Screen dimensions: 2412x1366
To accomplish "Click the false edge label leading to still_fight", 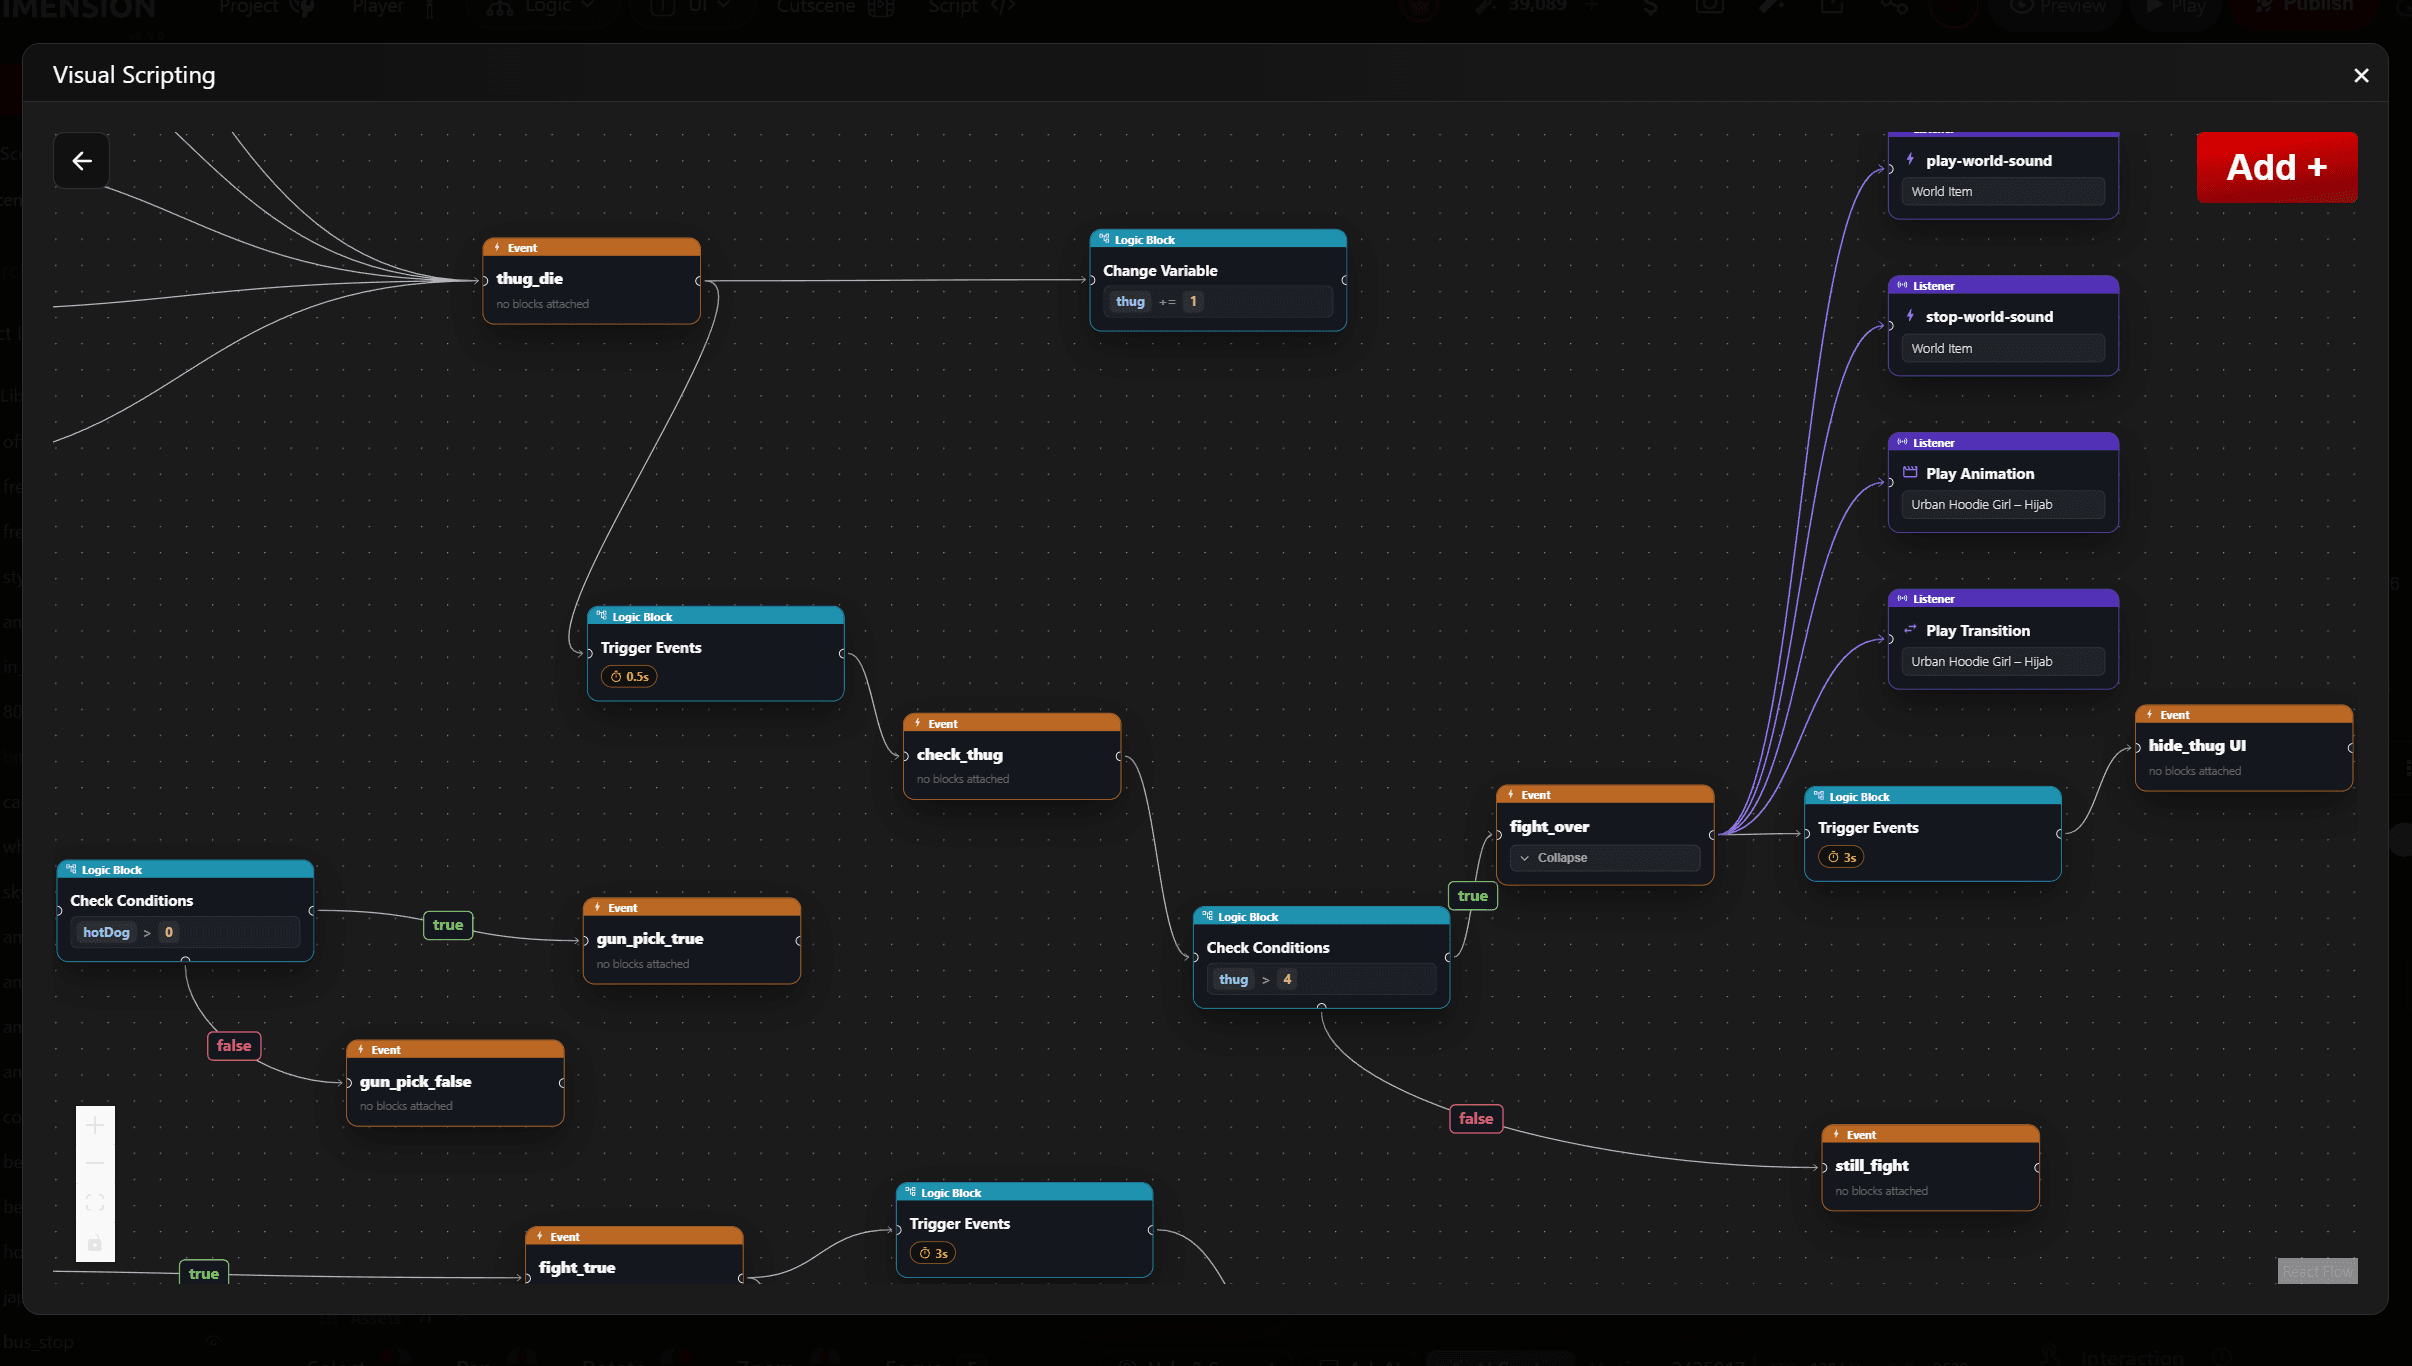I will coord(1476,1119).
